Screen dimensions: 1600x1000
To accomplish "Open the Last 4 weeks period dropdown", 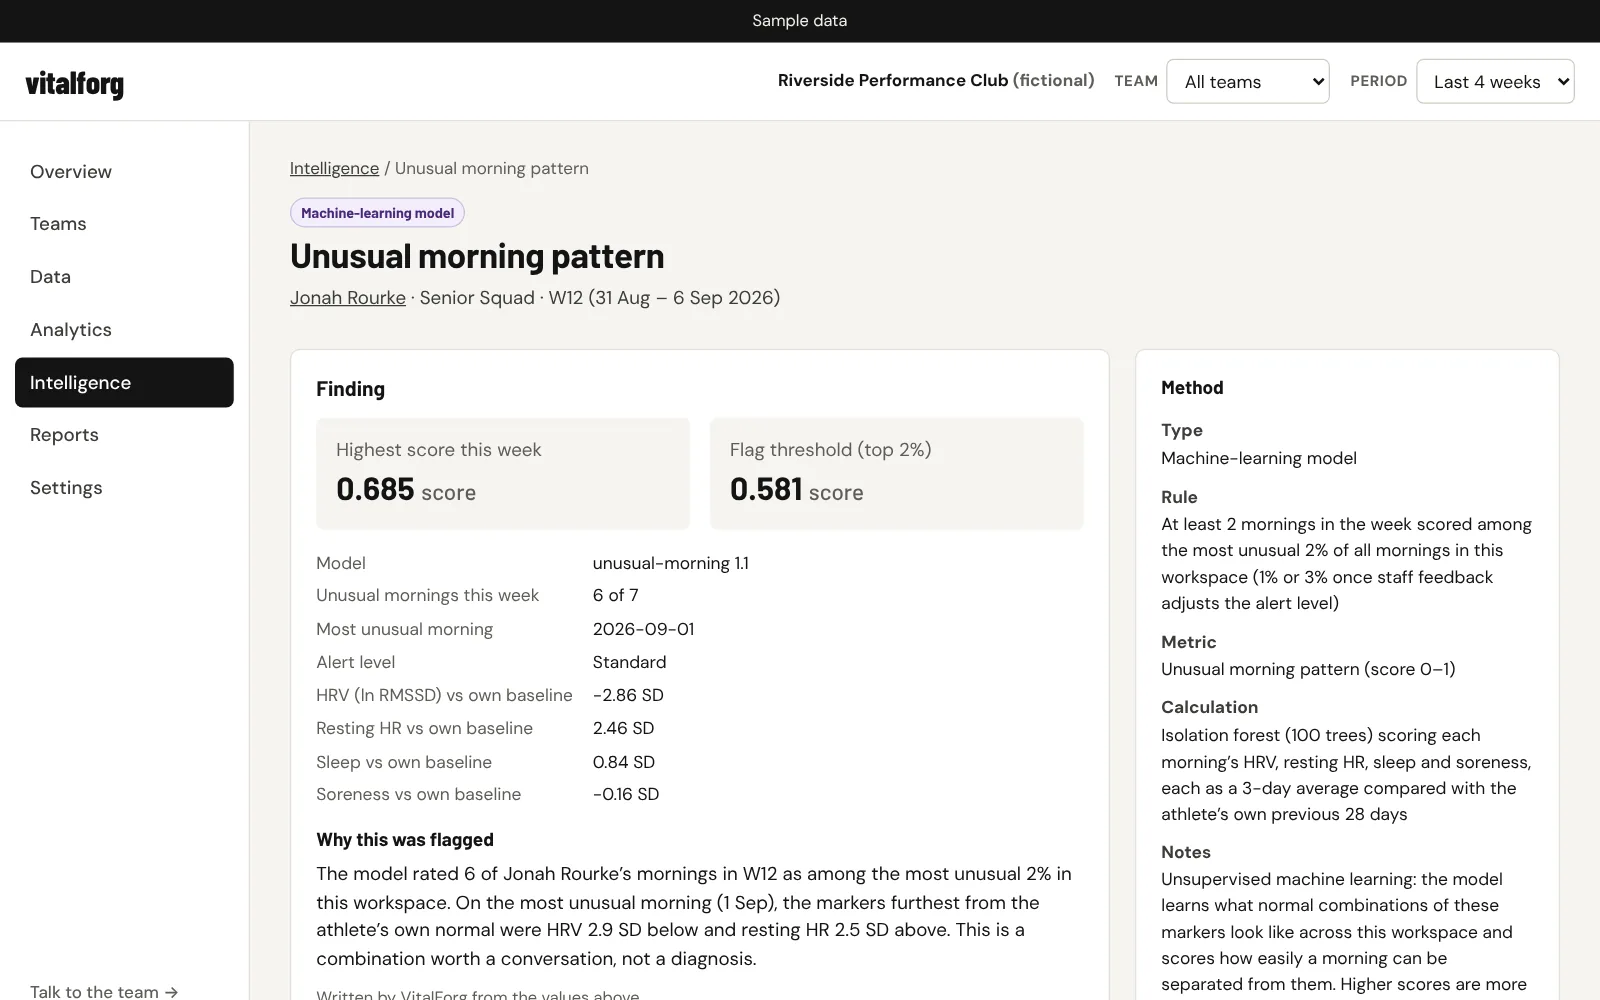I will point(1495,81).
